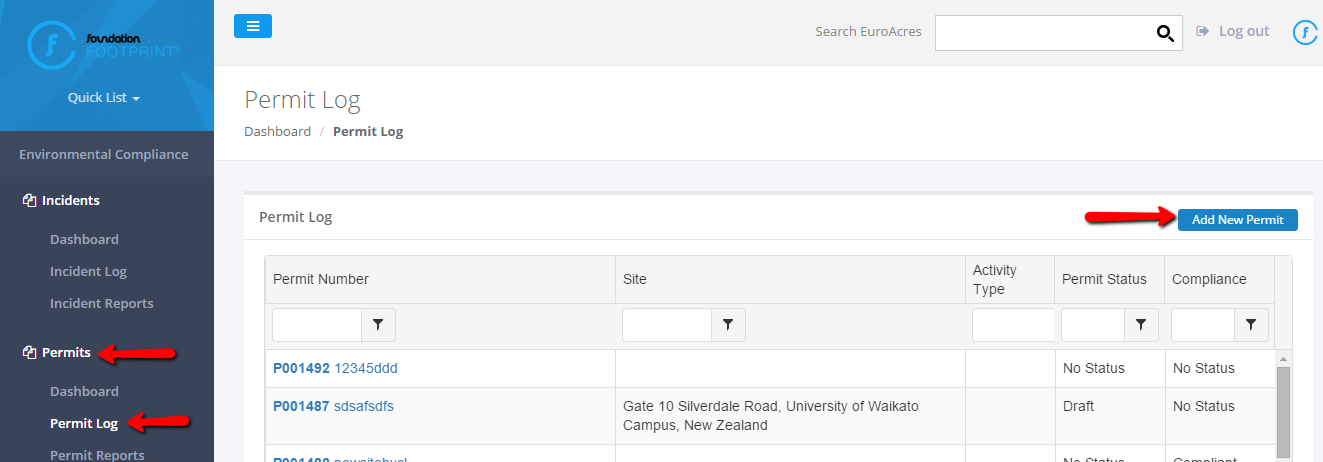Open the Compliance filter icon

tap(1251, 325)
